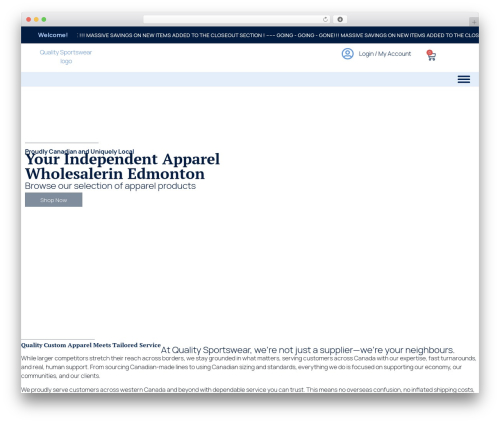Click the scrolling closeout savings announcement
This screenshot has width=500, height=423.
tap(278, 35)
